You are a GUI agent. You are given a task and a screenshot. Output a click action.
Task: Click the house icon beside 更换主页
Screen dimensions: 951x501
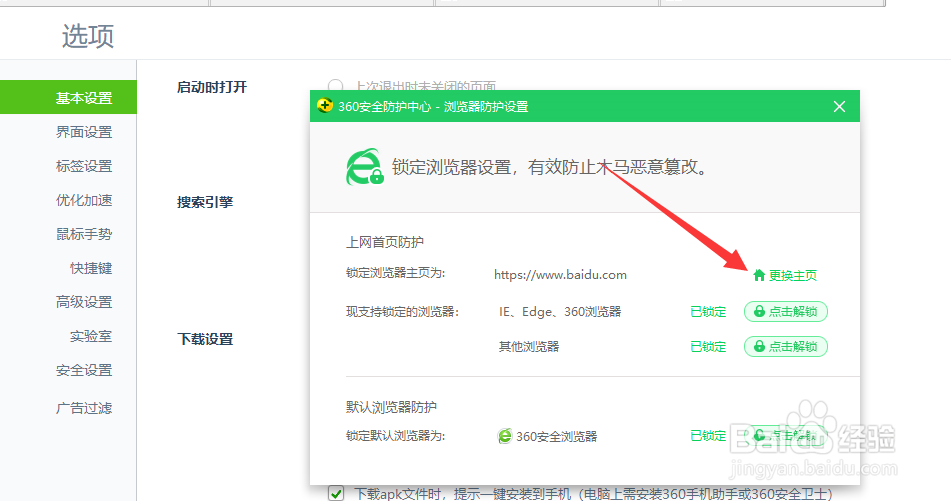(x=759, y=275)
